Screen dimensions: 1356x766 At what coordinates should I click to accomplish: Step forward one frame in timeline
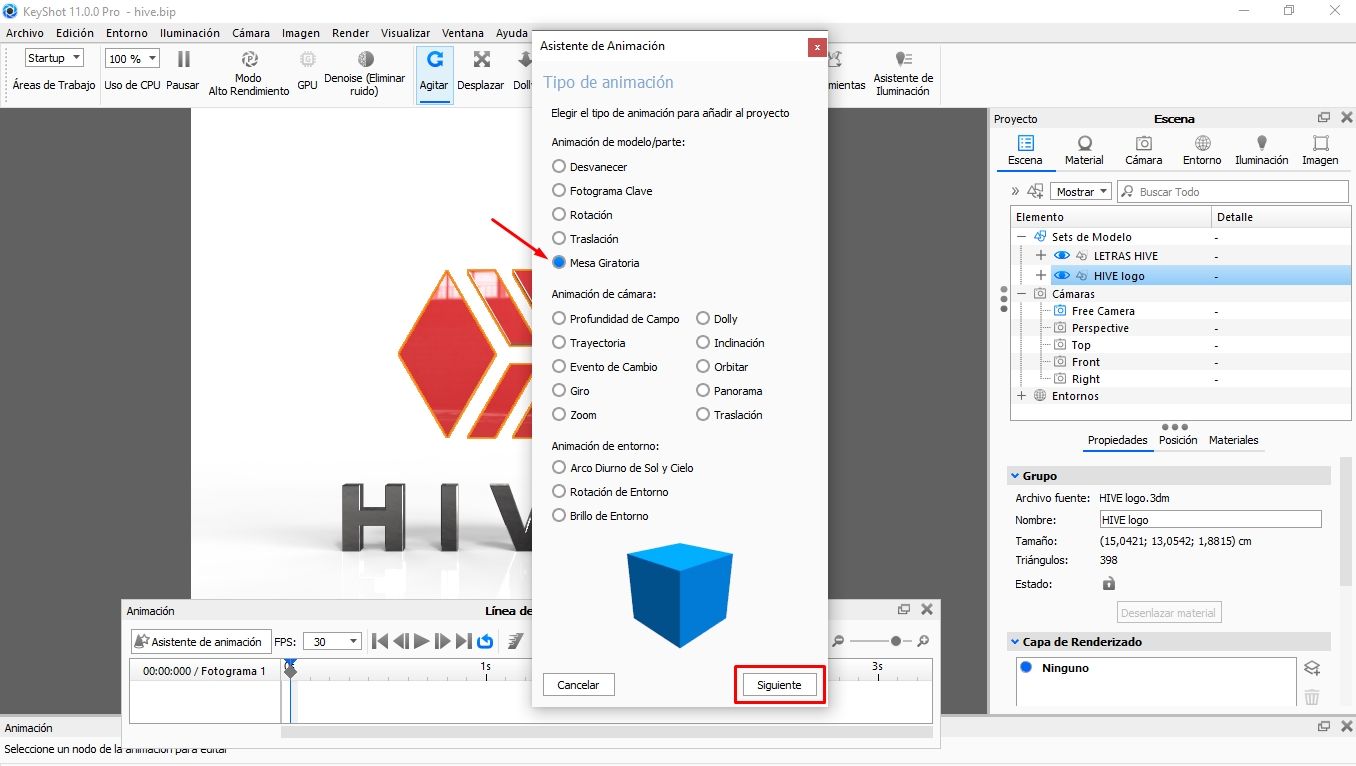[443, 642]
